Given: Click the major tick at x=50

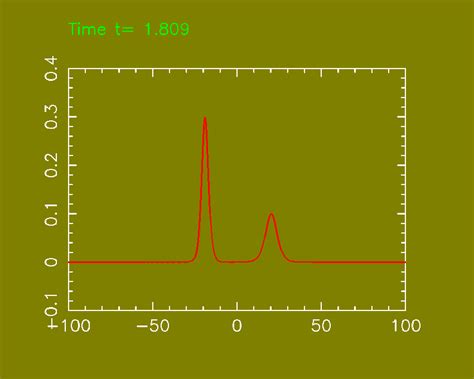Looking at the screenshot, I should [x=321, y=306].
